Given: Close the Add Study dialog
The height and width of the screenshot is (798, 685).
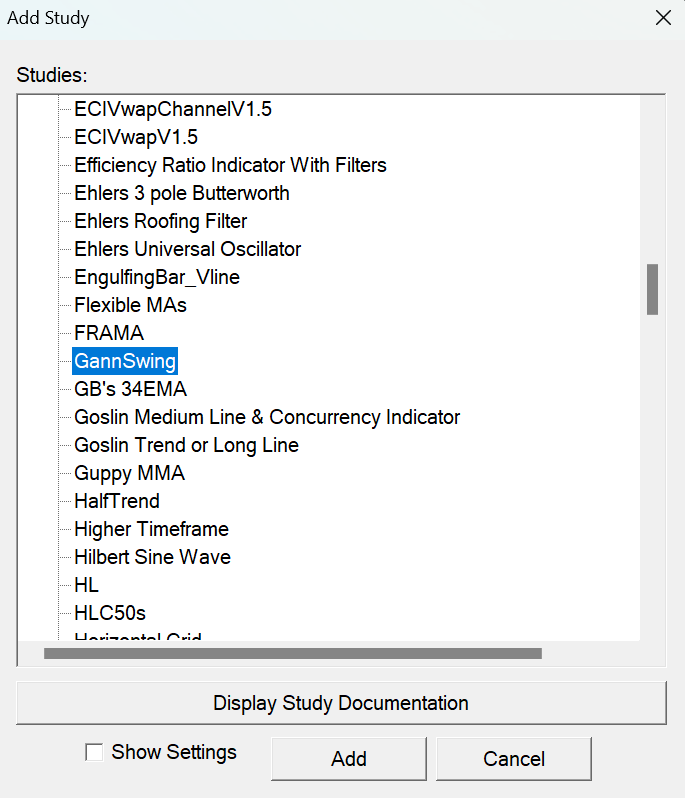Looking at the screenshot, I should coord(662,18).
